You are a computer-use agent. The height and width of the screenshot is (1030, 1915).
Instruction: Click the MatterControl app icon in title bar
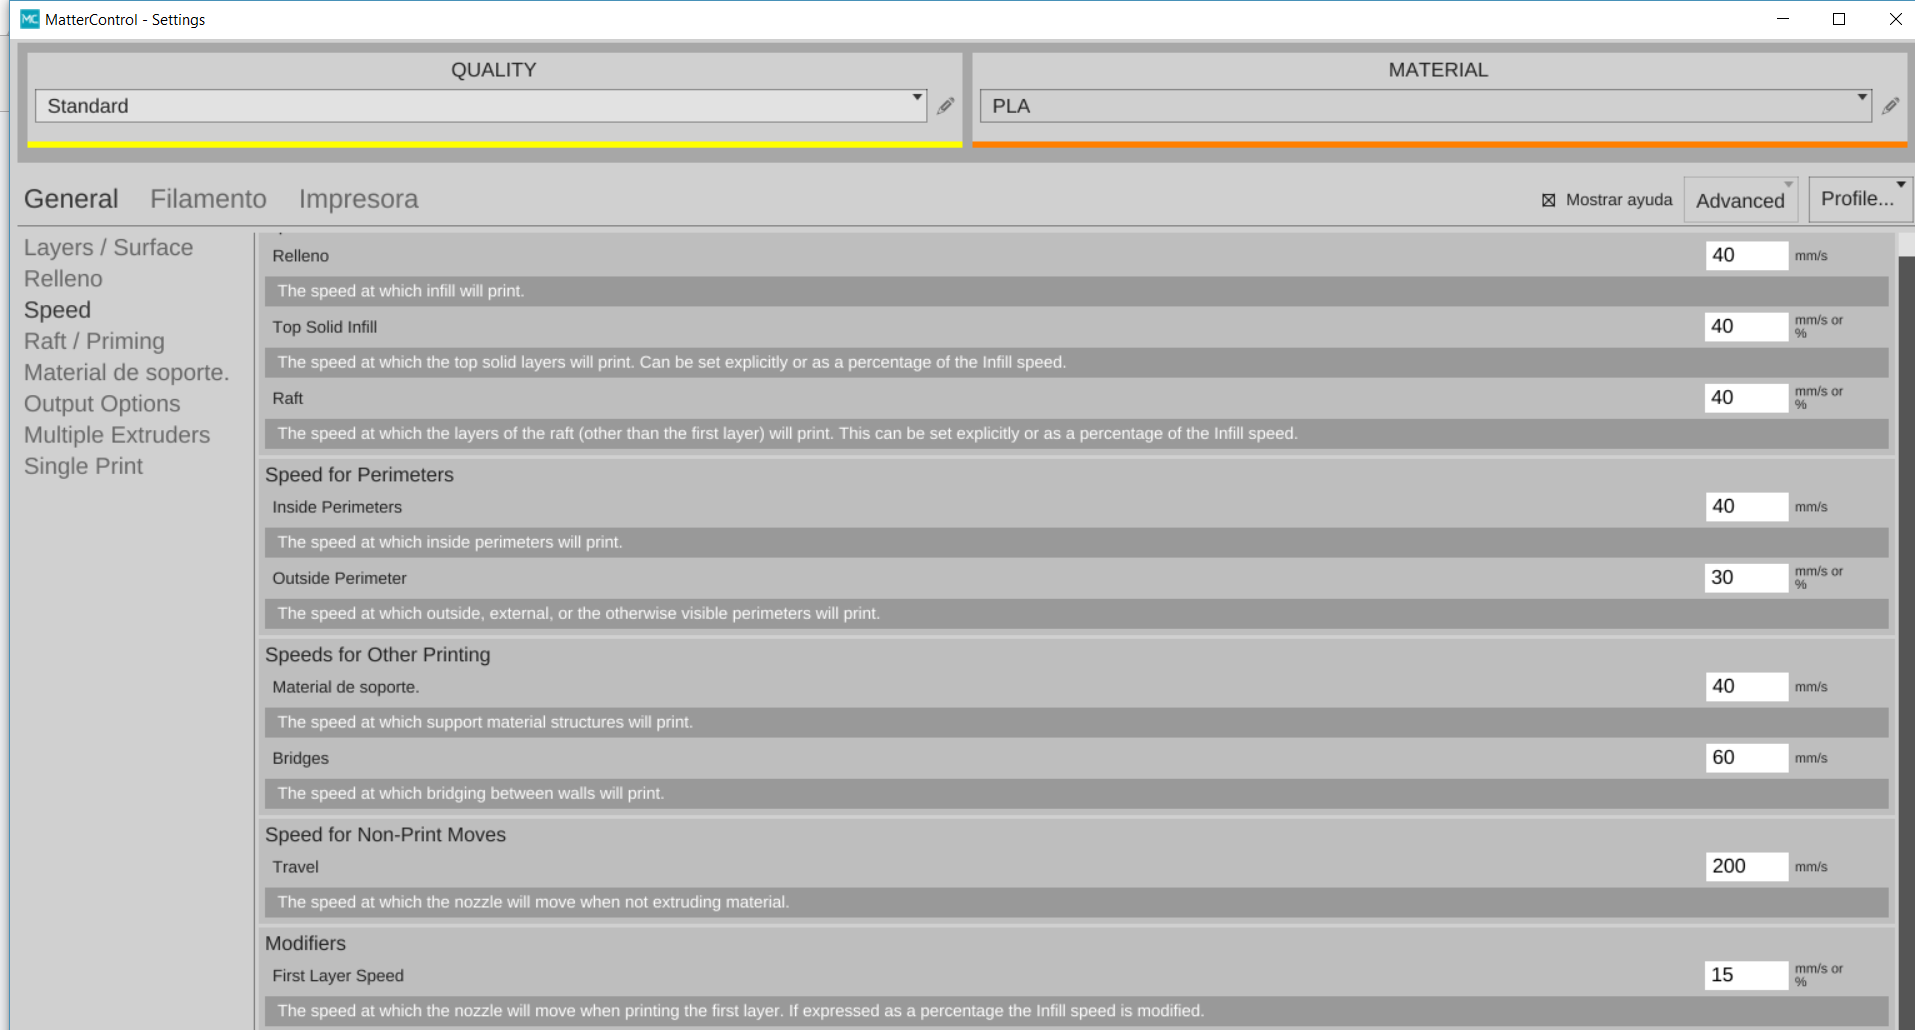tap(30, 19)
